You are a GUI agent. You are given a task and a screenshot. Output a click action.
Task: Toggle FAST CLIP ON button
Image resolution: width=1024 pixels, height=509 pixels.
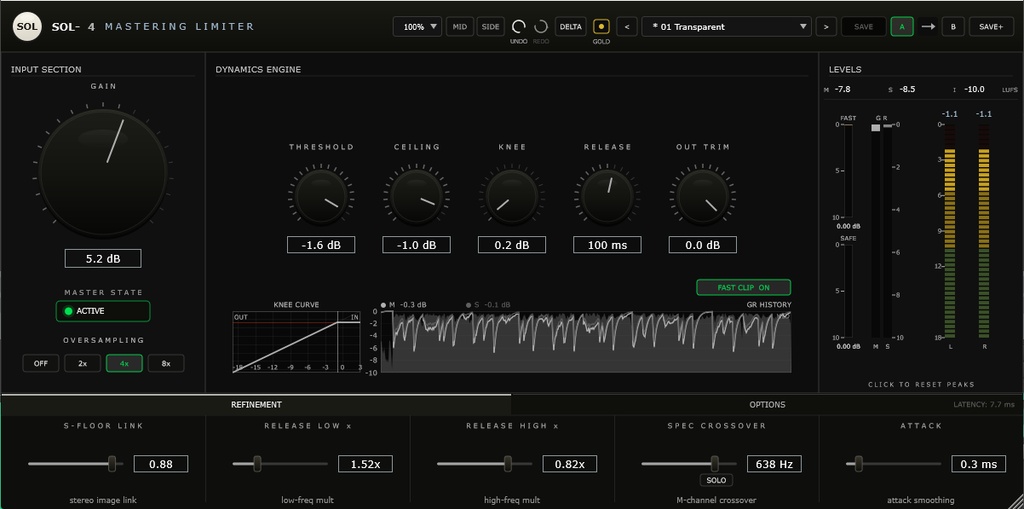(743, 287)
